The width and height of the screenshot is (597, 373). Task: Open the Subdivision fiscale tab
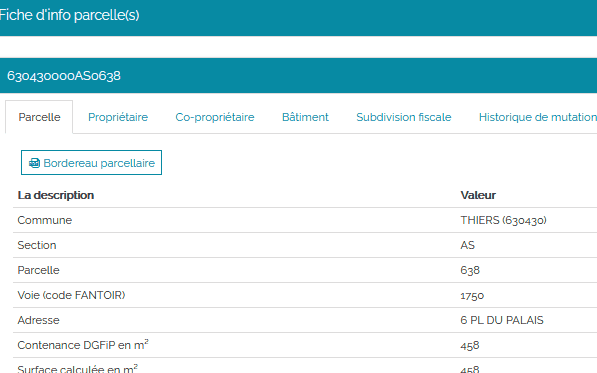(404, 117)
